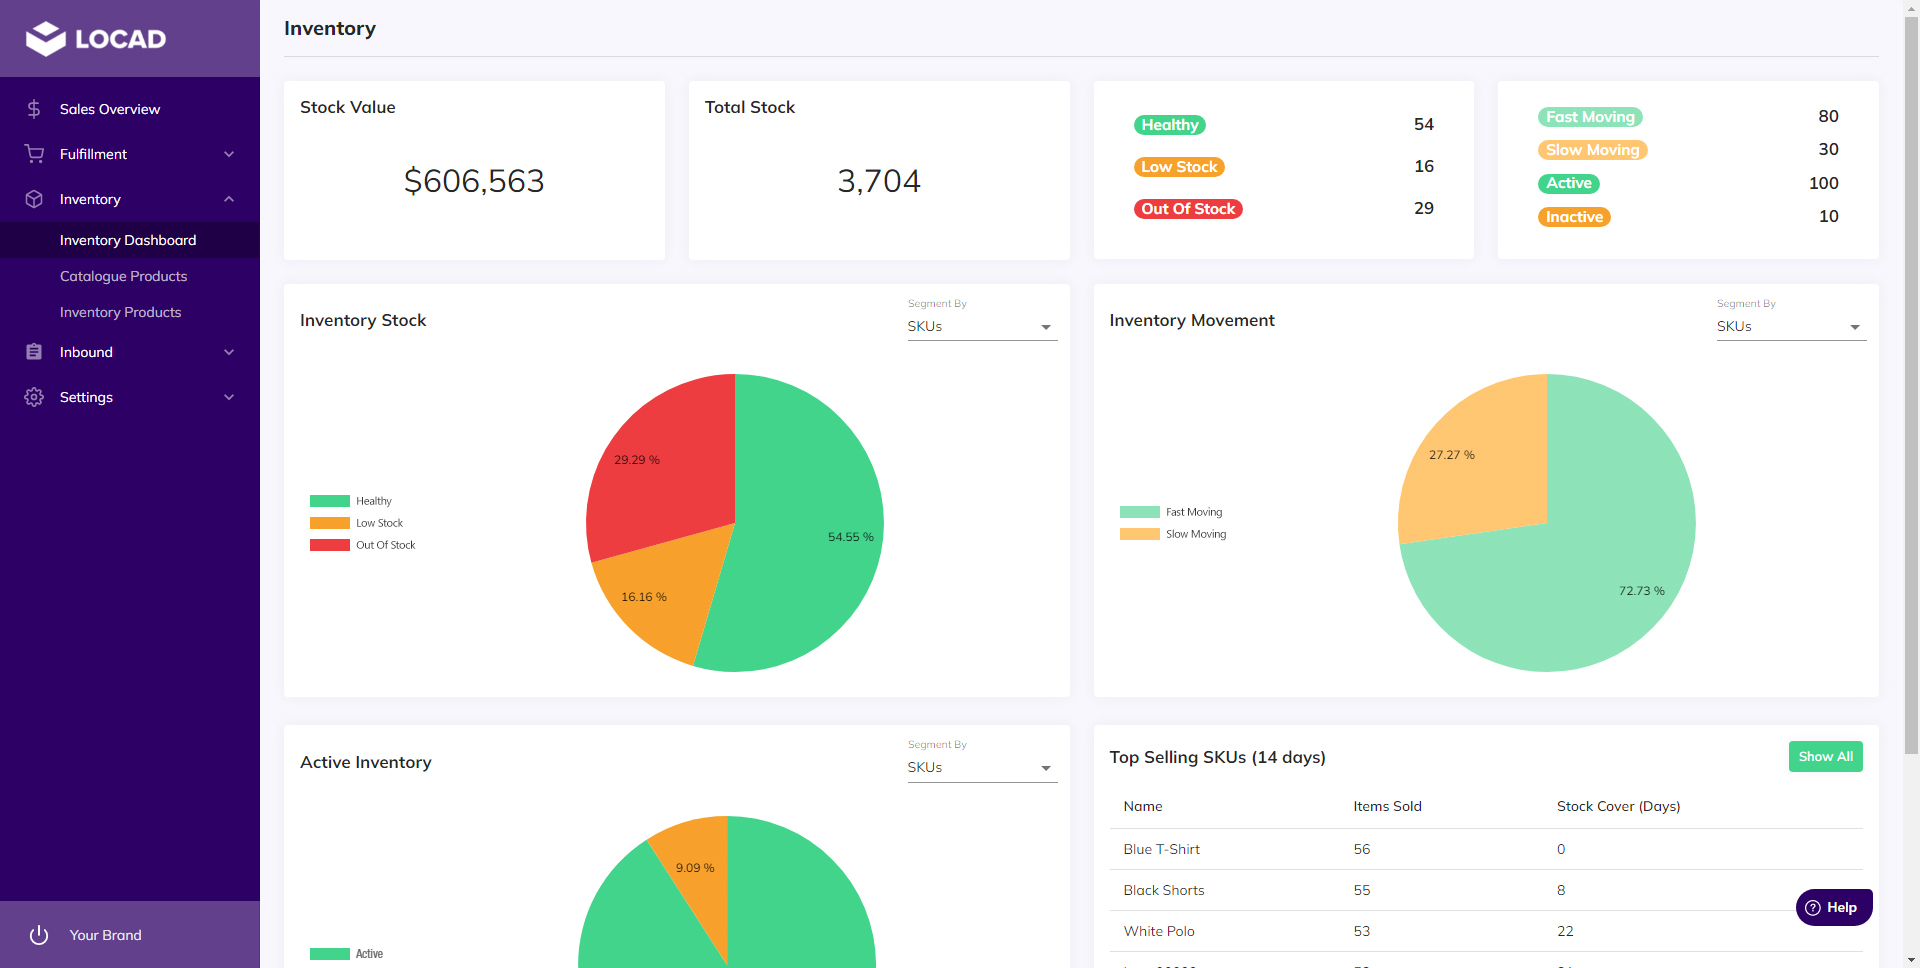
Task: Open the Segment By dropdown for Inventory Movement
Action: tap(1790, 326)
